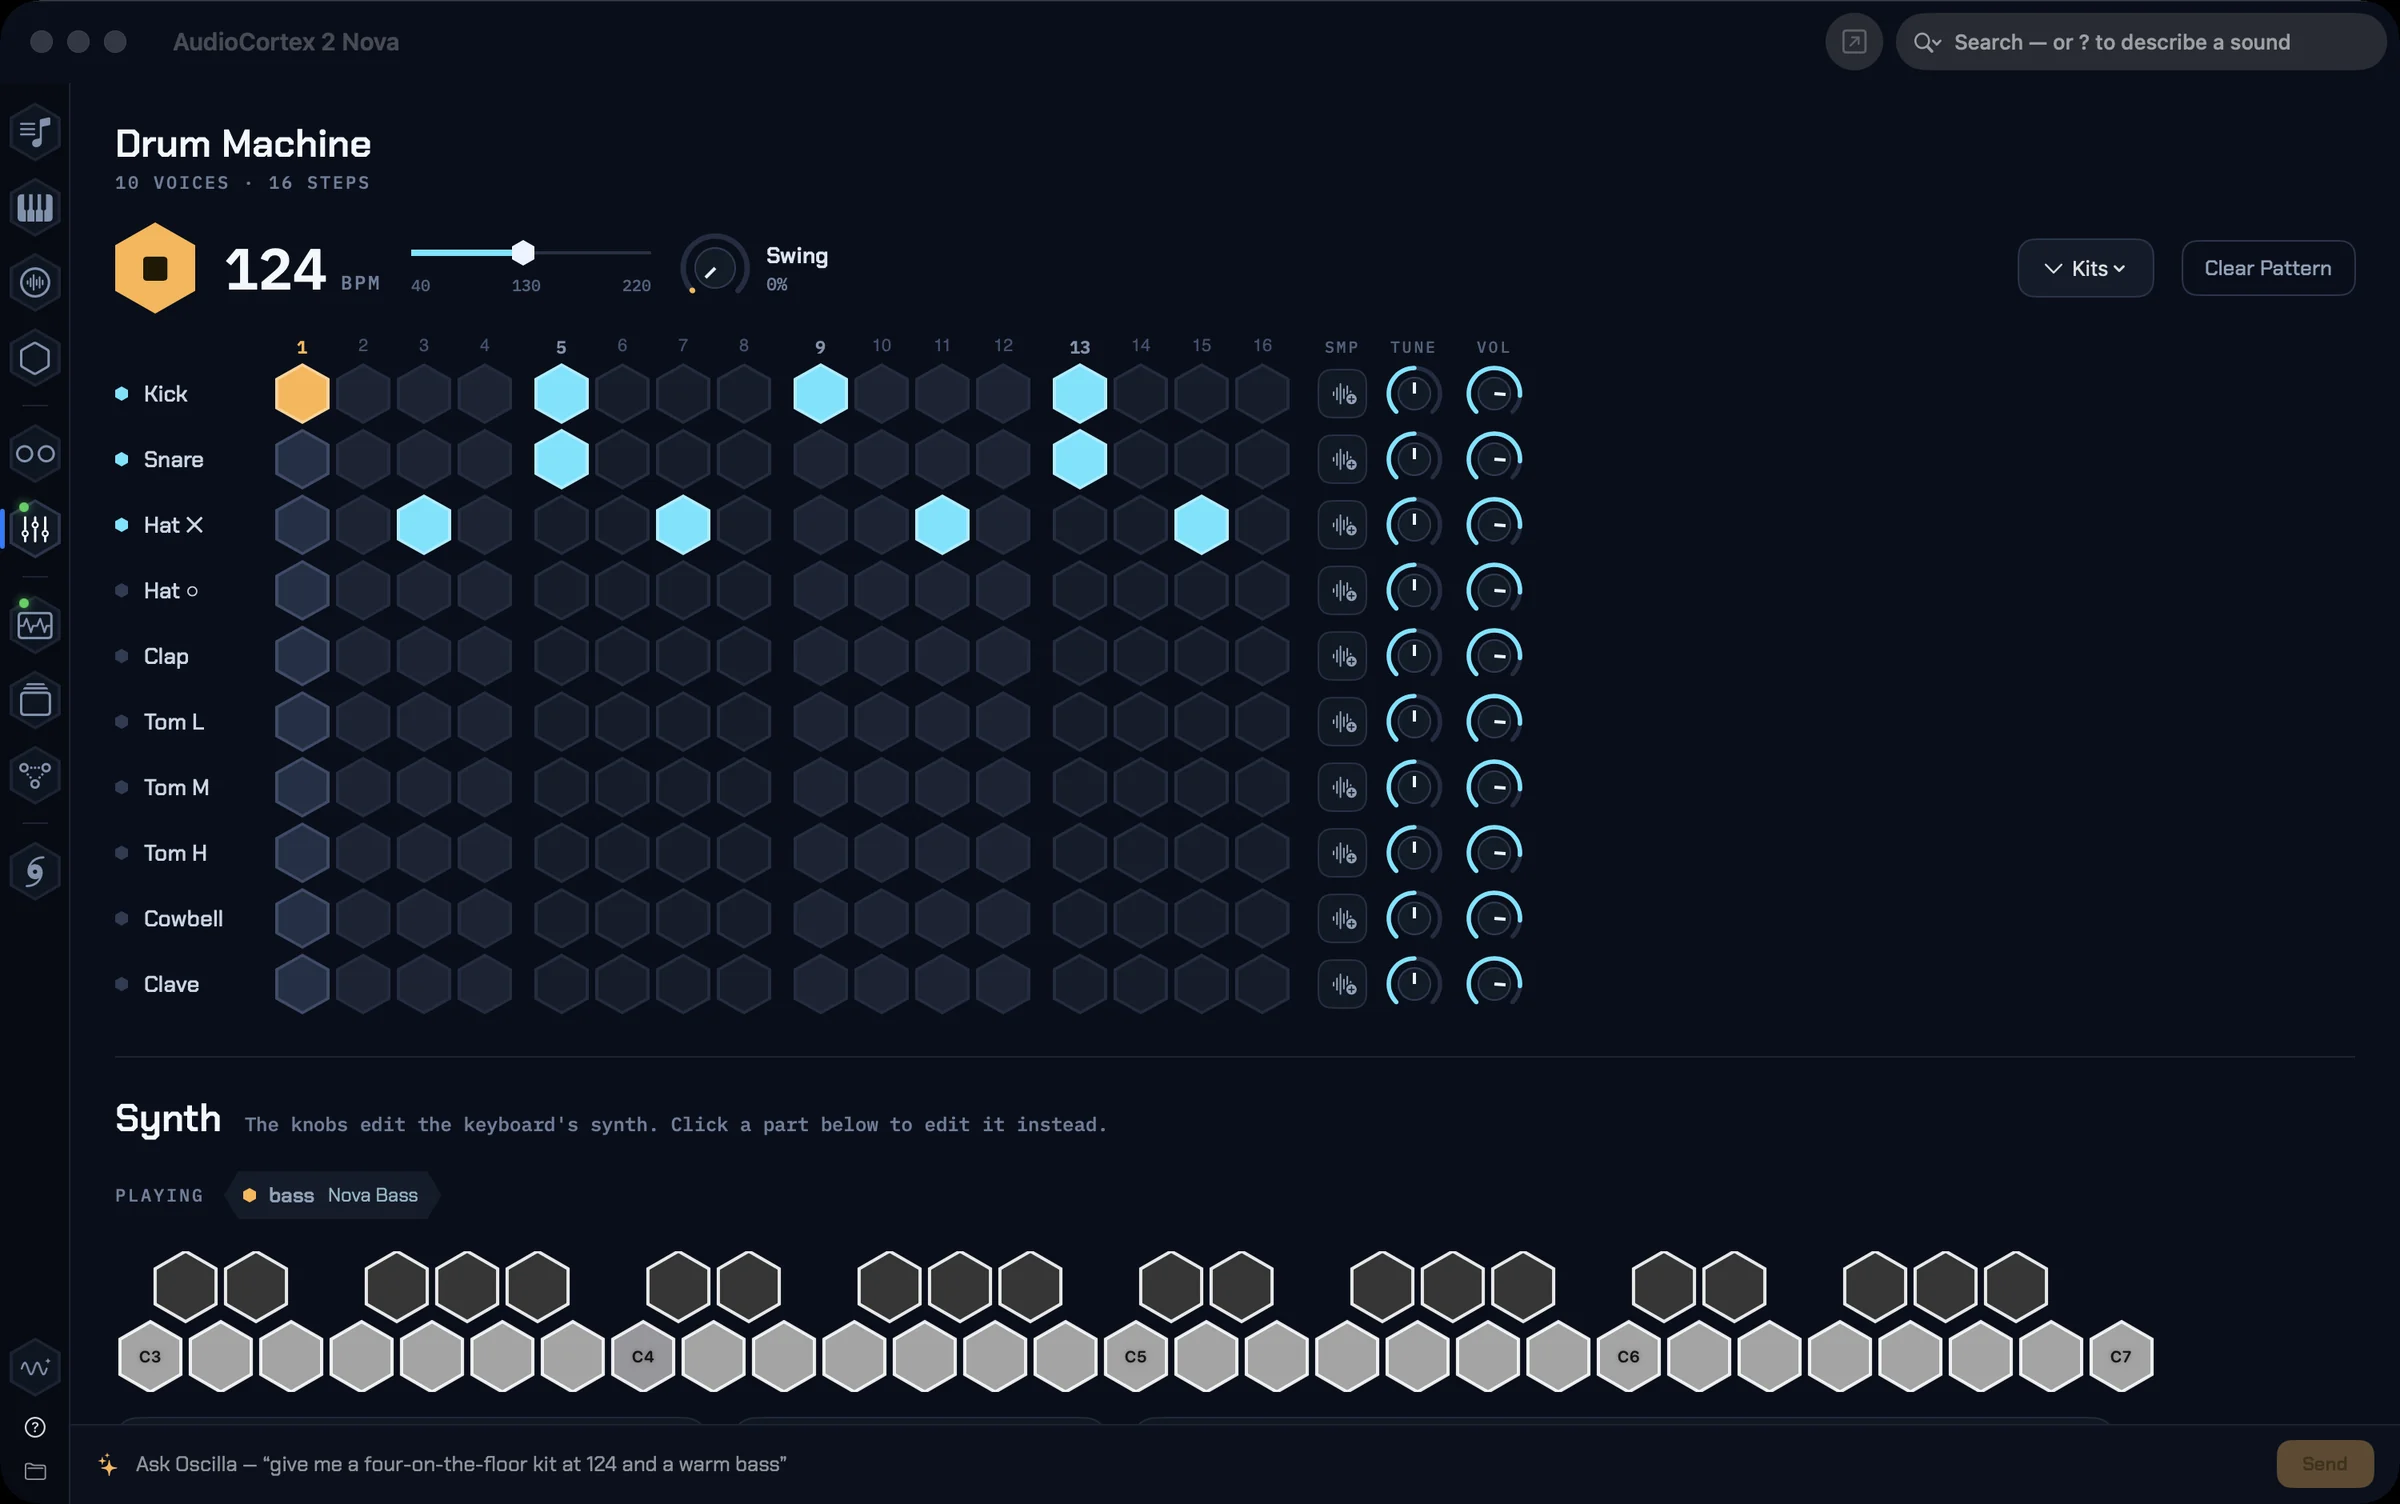The image size is (2400, 1504).
Task: Click the pop-out window icon beside search
Action: 1854,42
